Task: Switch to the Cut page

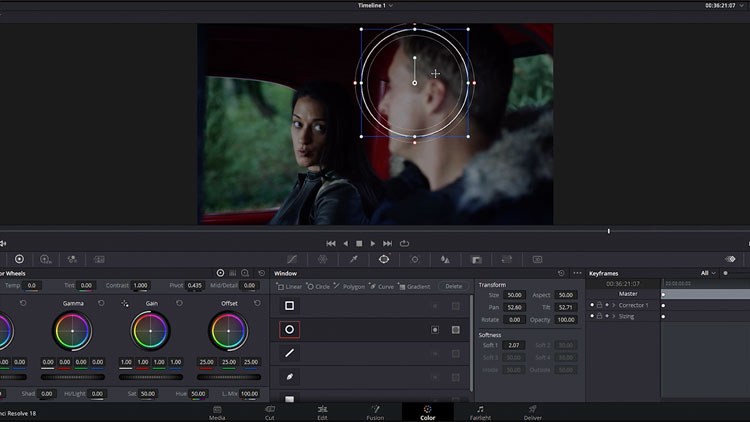Action: [270, 412]
